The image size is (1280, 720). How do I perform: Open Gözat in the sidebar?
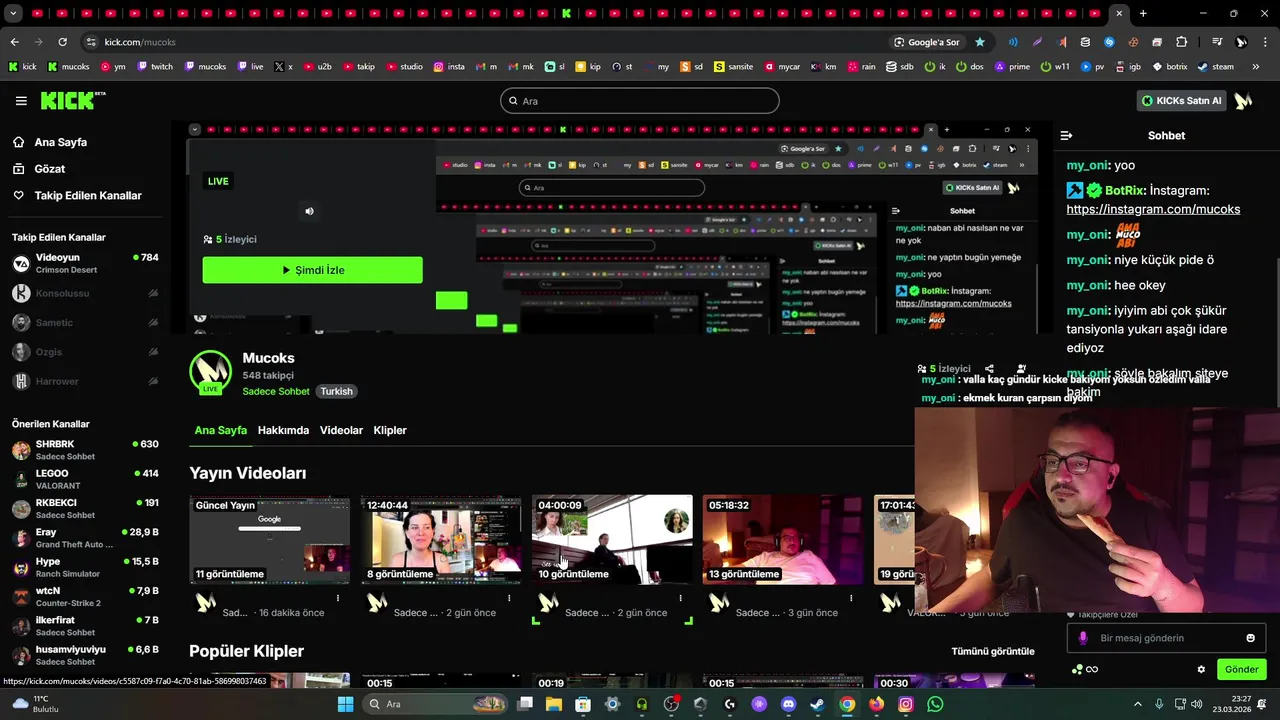click(x=49, y=169)
